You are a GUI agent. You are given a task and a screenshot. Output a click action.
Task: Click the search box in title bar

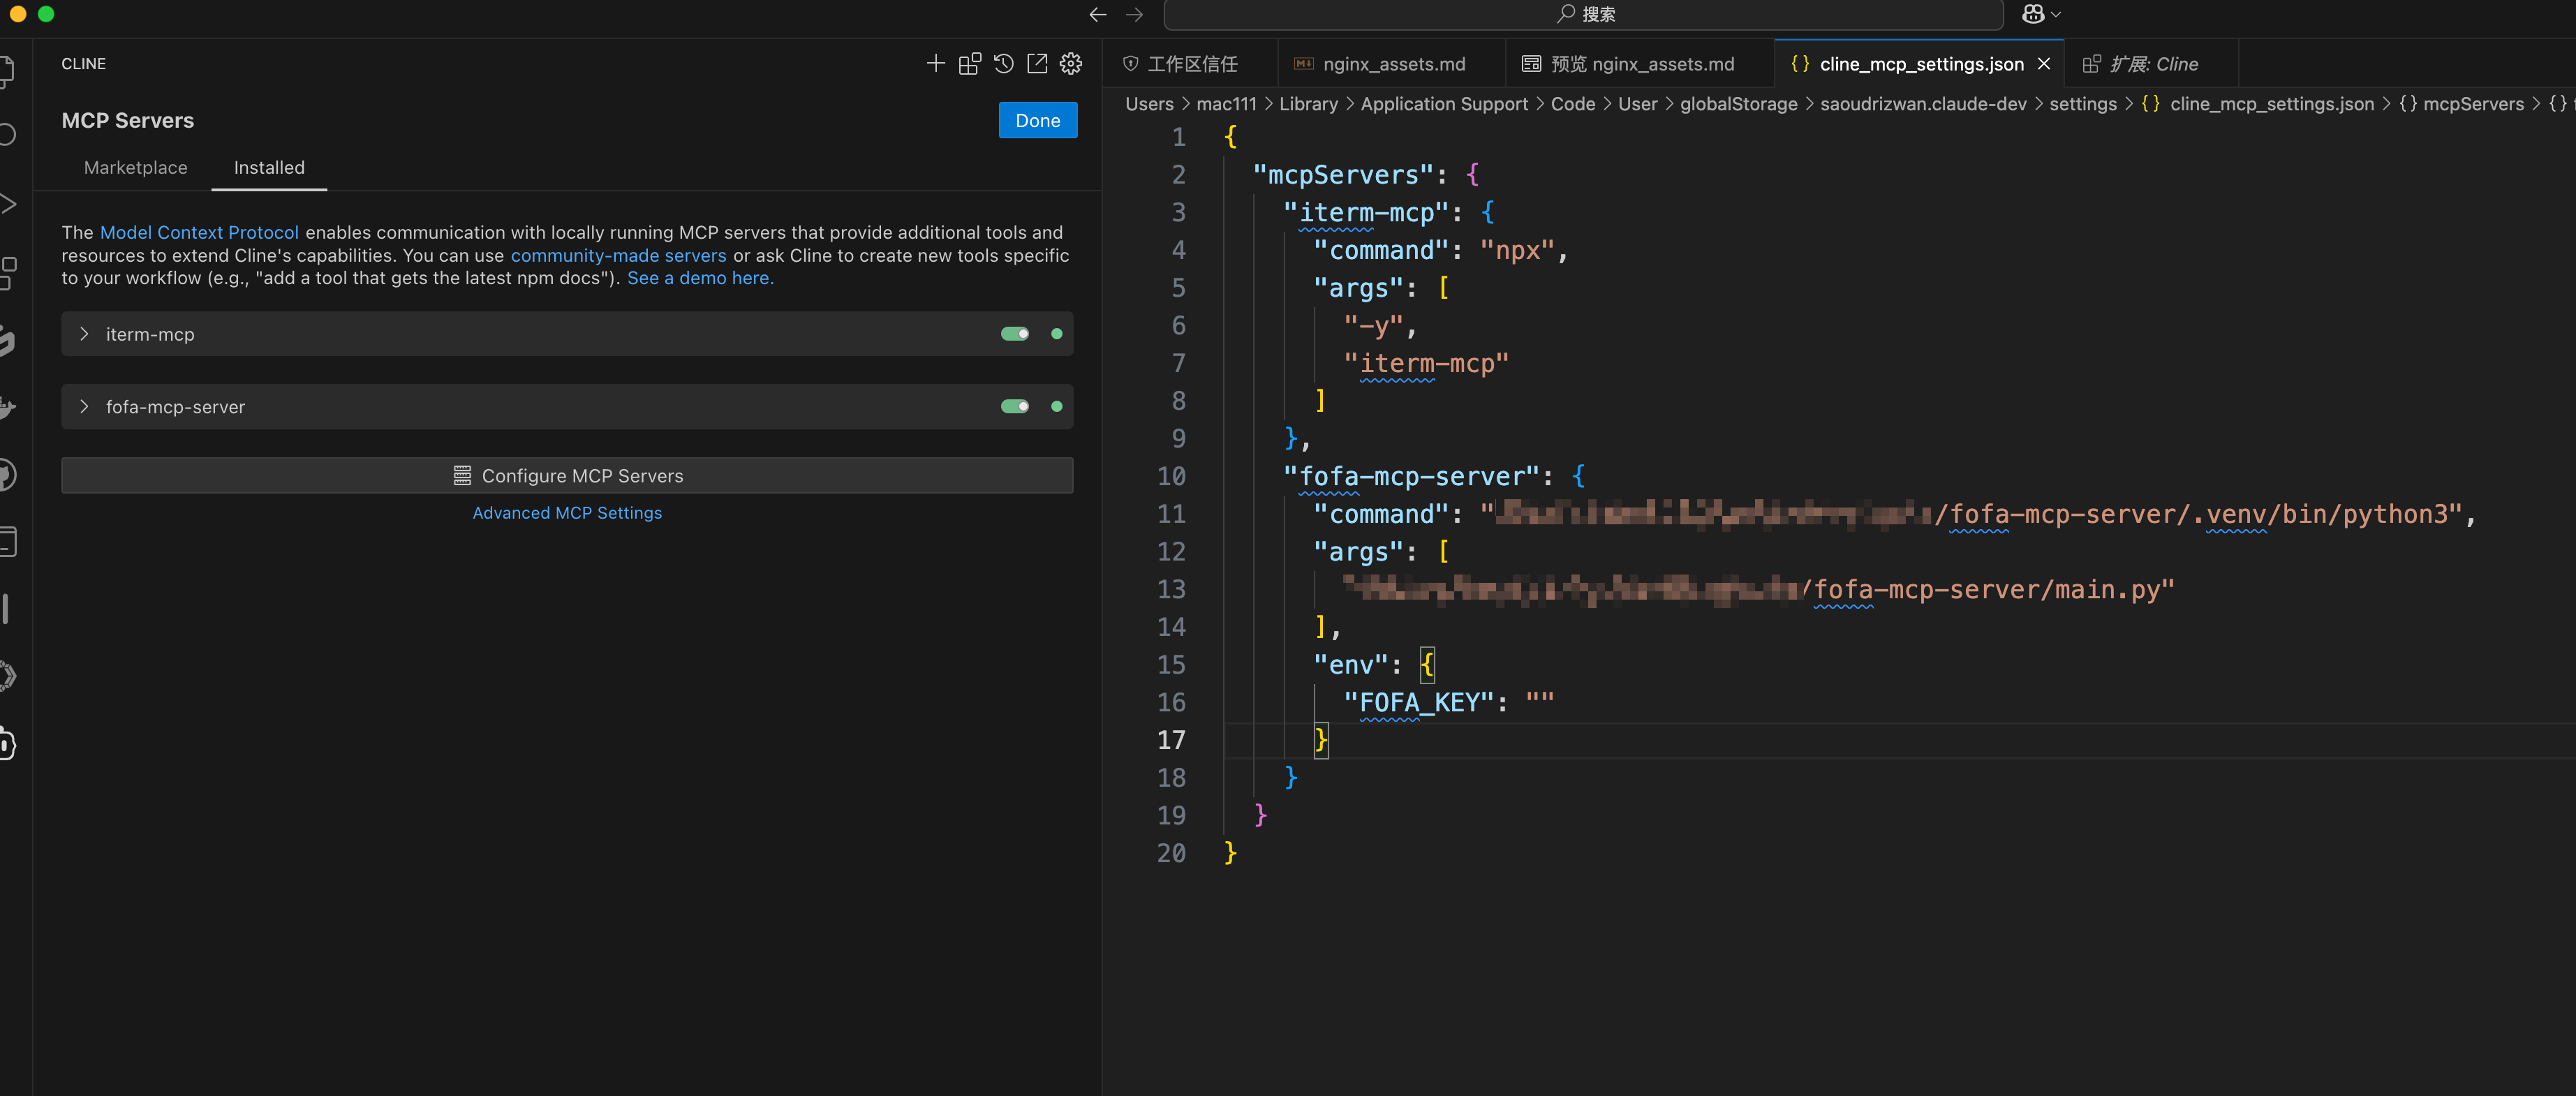(x=1583, y=15)
